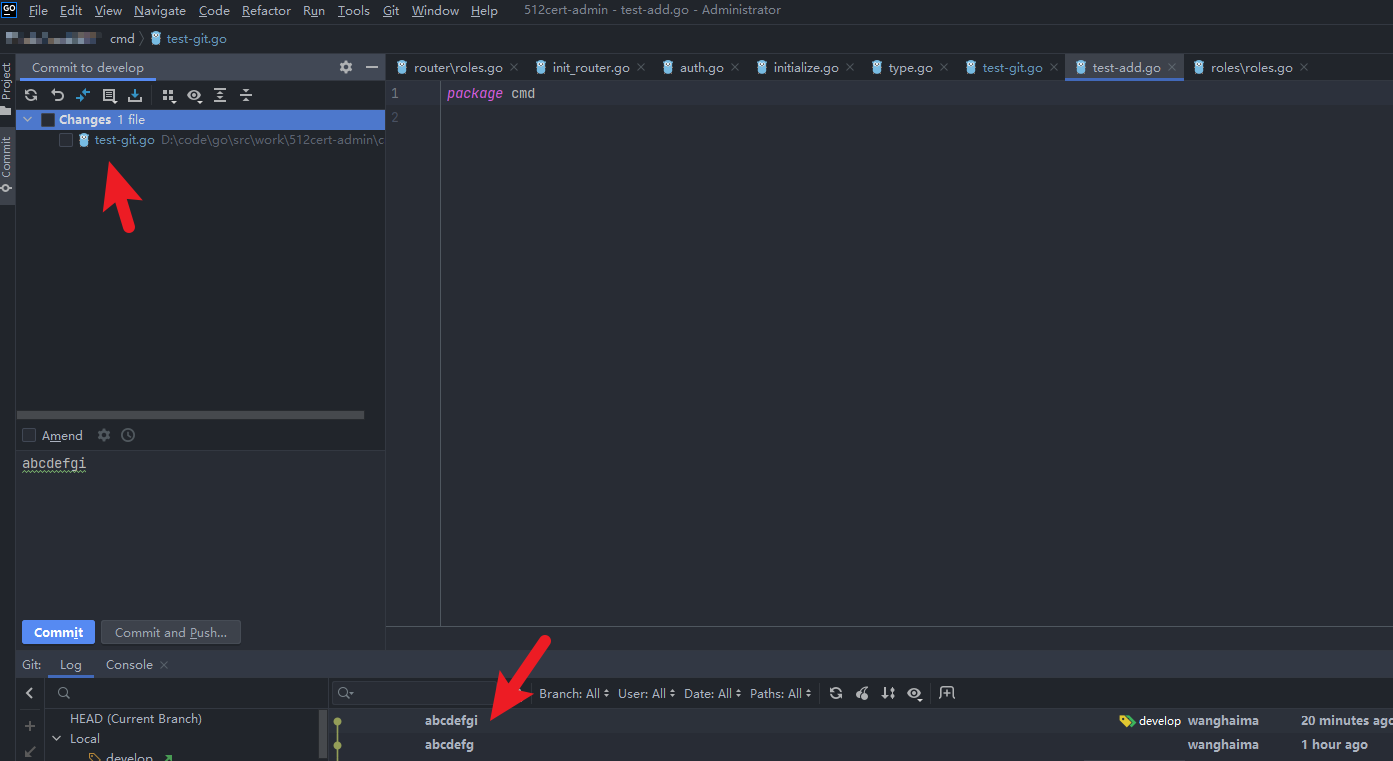This screenshot has width=1393, height=761.
Task: Collapse the Local branches node
Action: click(x=57, y=739)
